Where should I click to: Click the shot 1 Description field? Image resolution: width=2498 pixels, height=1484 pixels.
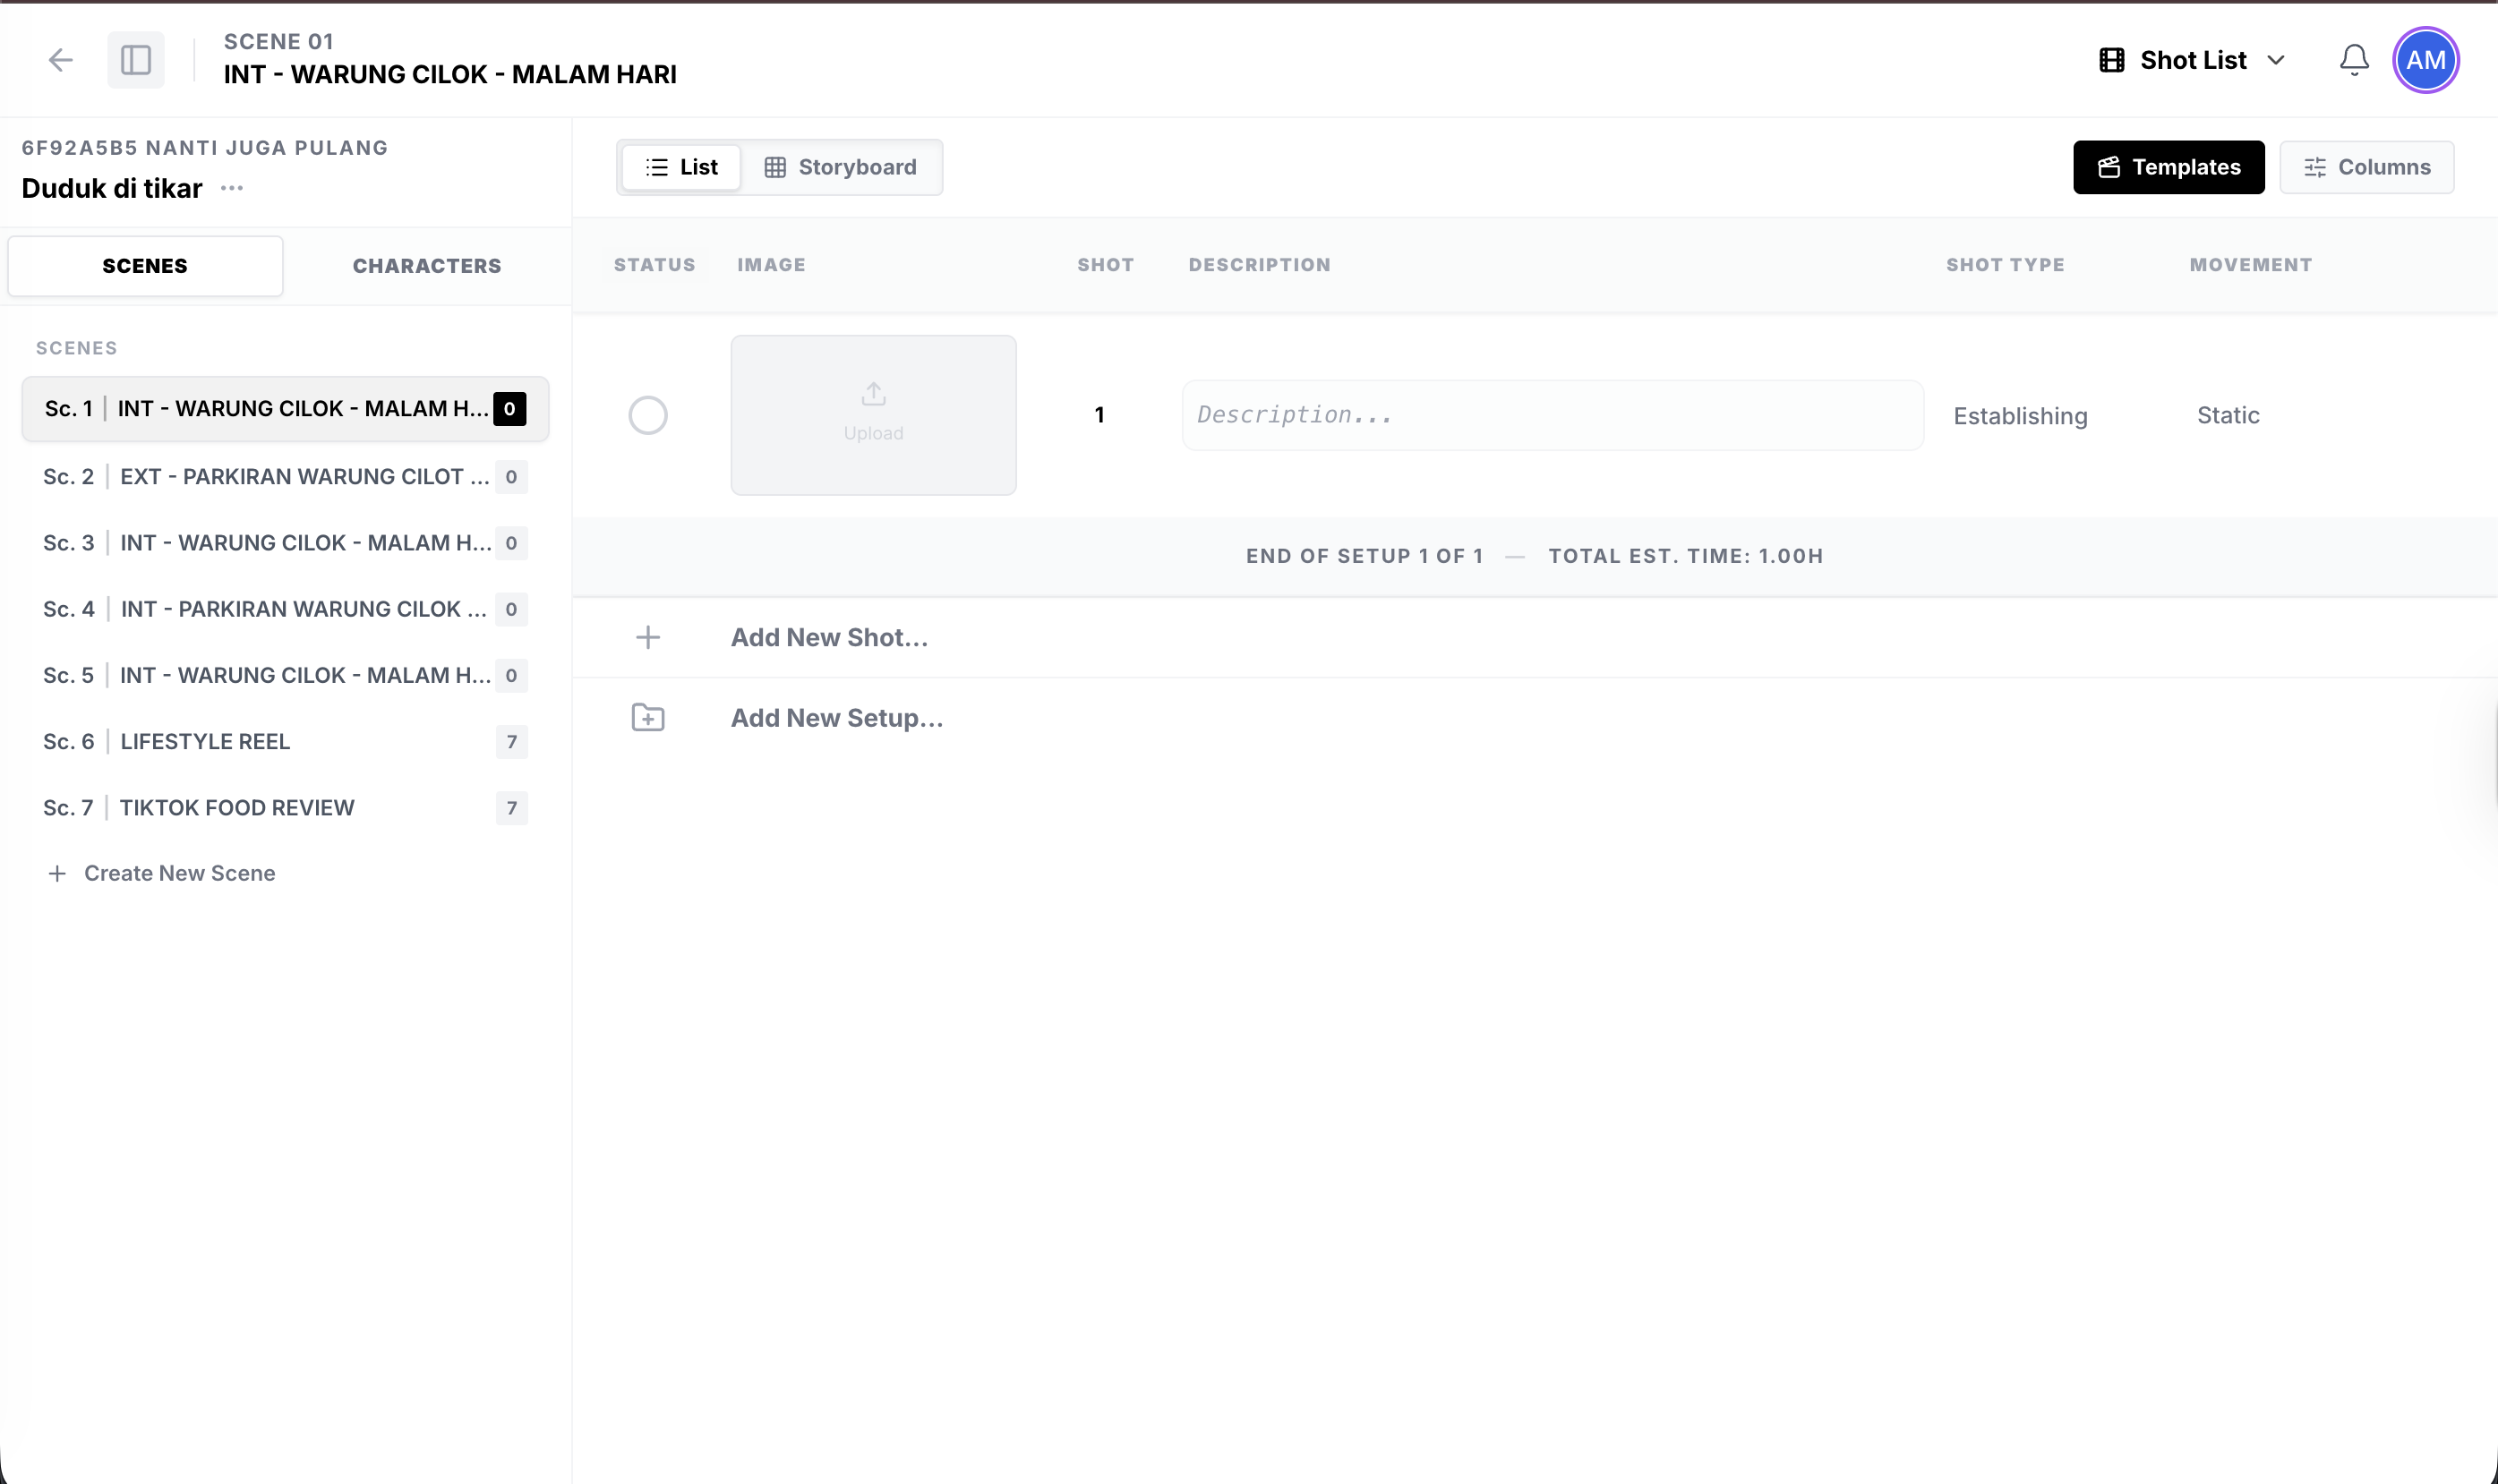point(1552,415)
